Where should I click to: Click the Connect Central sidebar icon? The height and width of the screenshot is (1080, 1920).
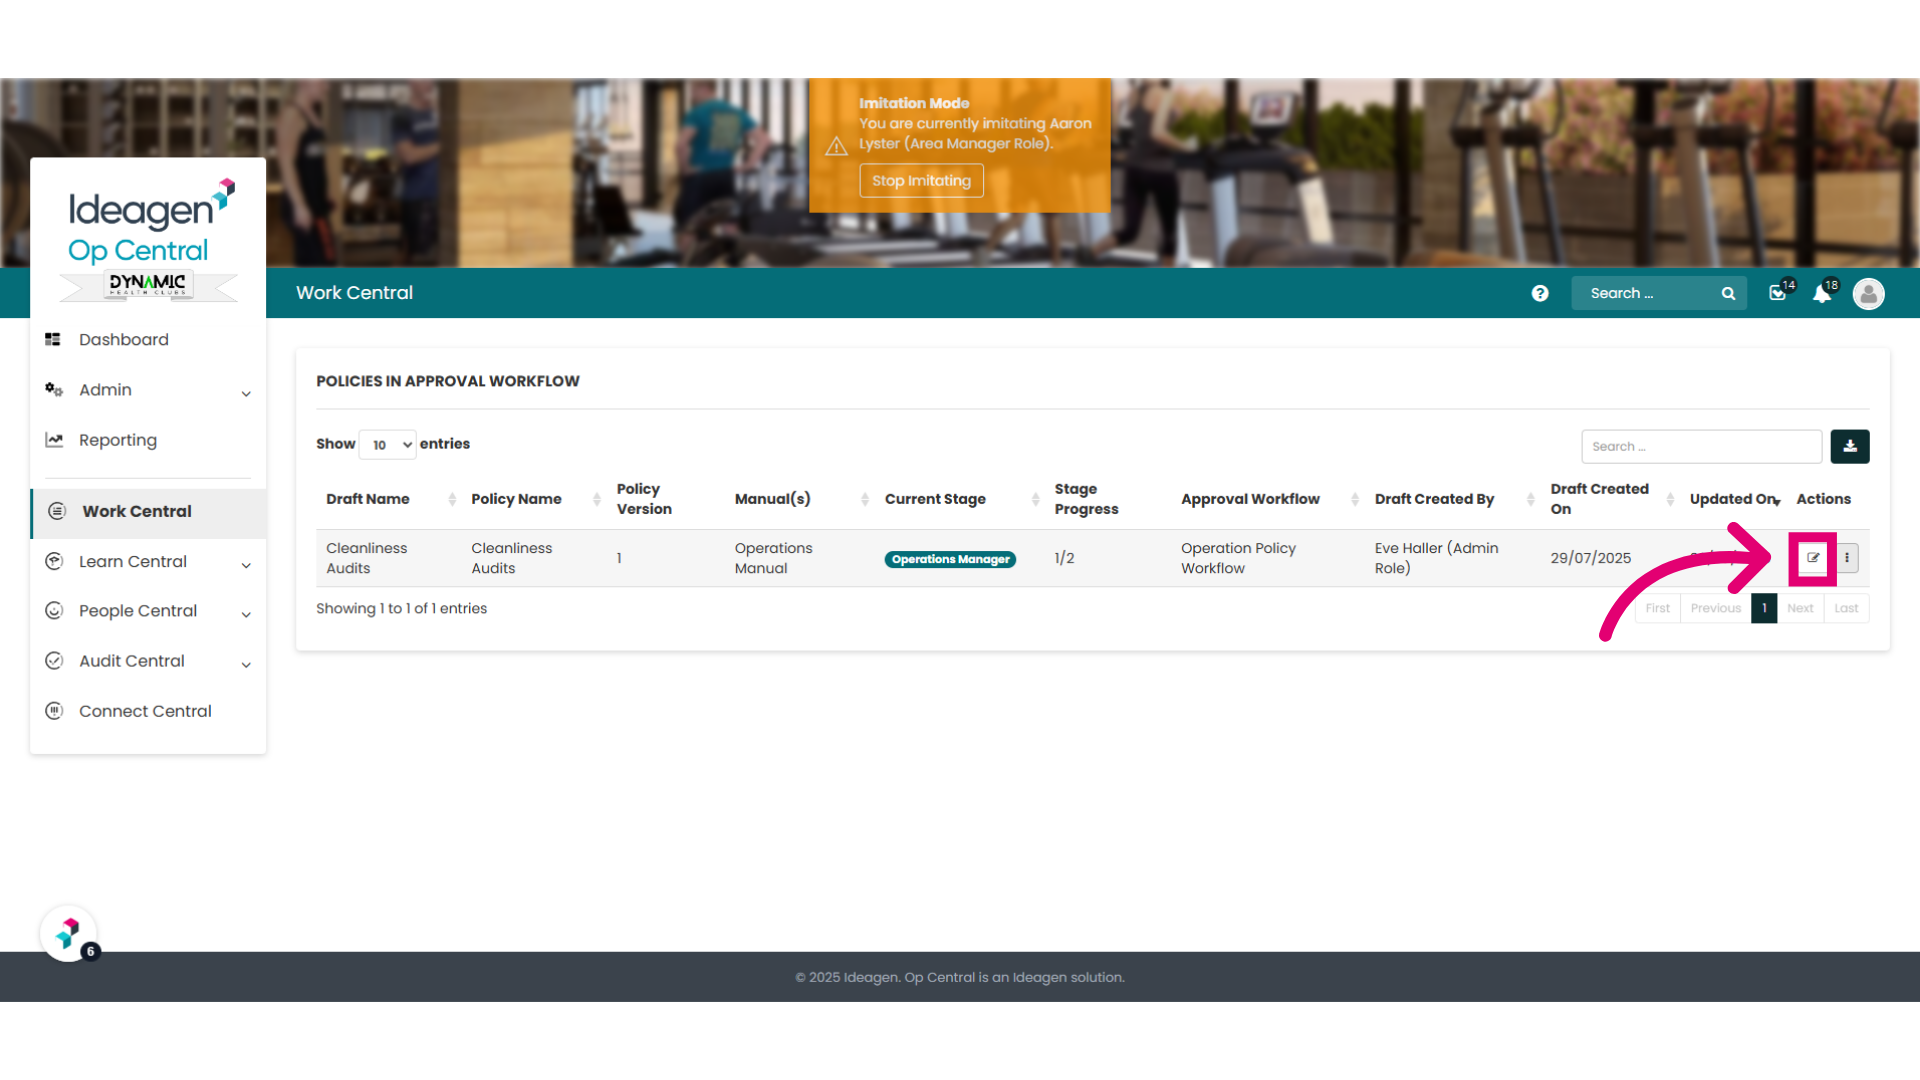[54, 711]
